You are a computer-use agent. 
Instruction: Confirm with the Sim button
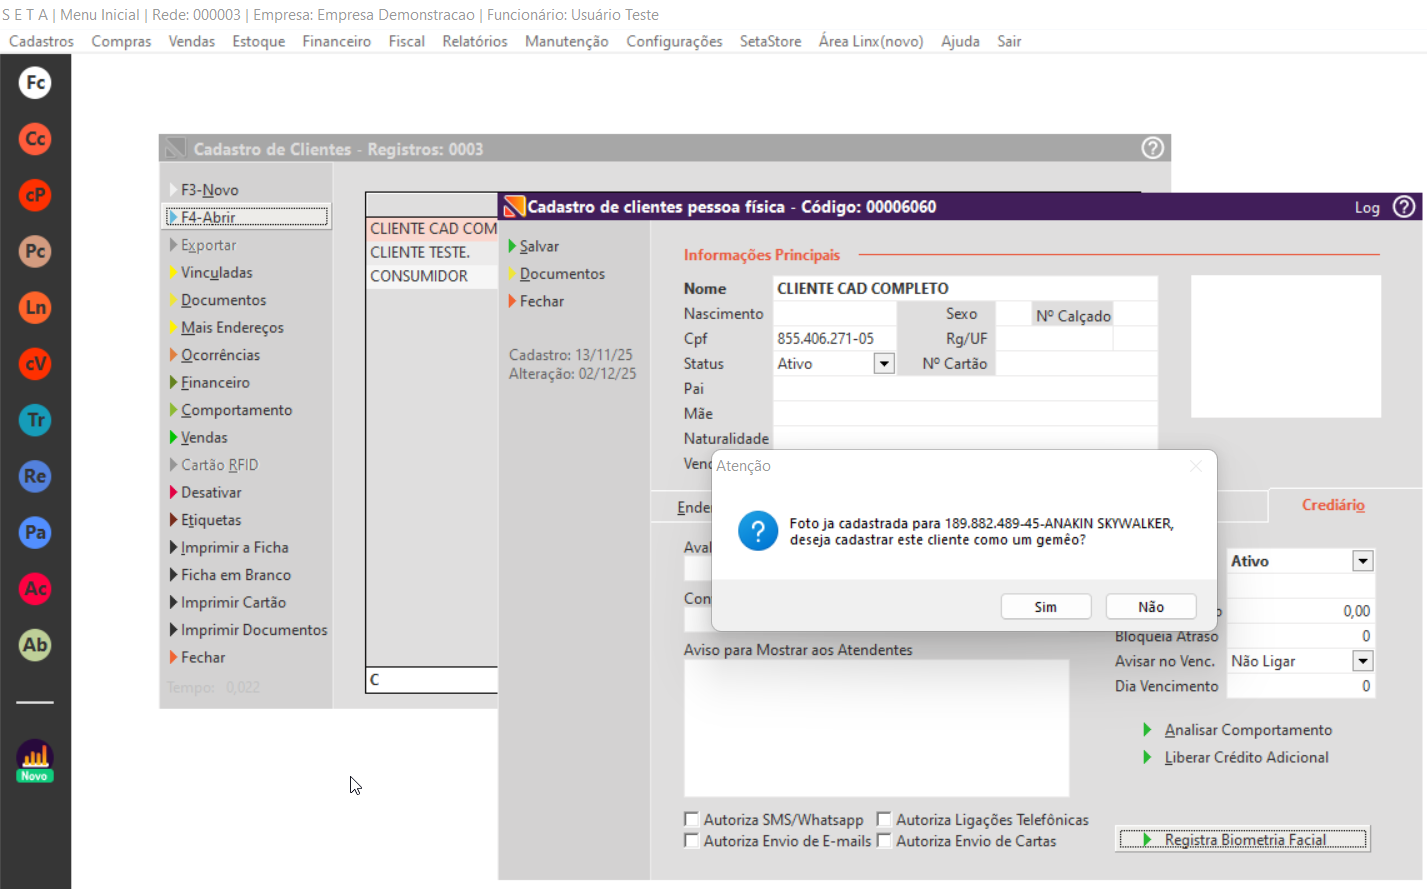point(1046,607)
